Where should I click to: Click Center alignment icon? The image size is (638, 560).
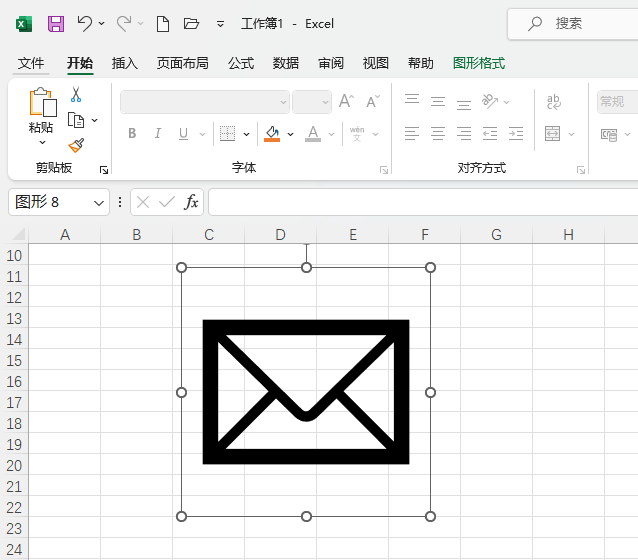(438, 133)
